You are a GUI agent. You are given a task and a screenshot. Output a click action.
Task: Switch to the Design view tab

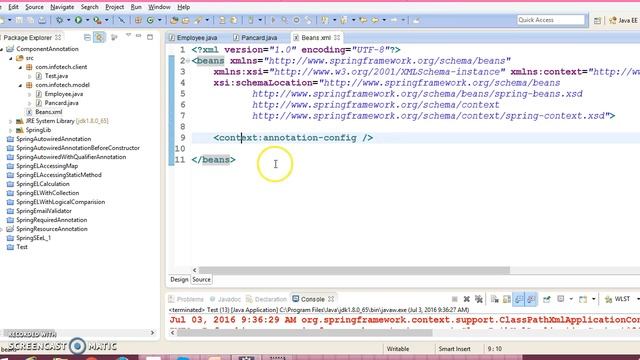tap(179, 280)
